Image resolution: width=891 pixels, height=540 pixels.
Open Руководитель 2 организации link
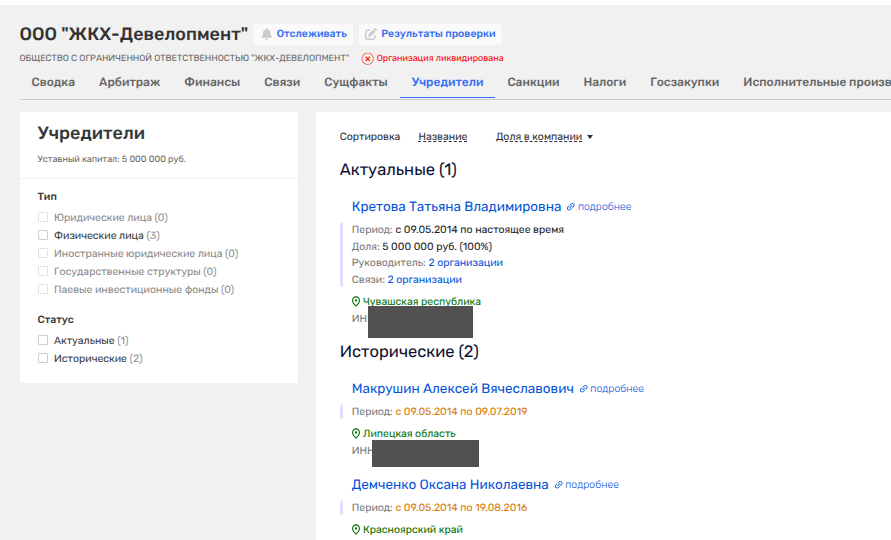[x=465, y=263]
